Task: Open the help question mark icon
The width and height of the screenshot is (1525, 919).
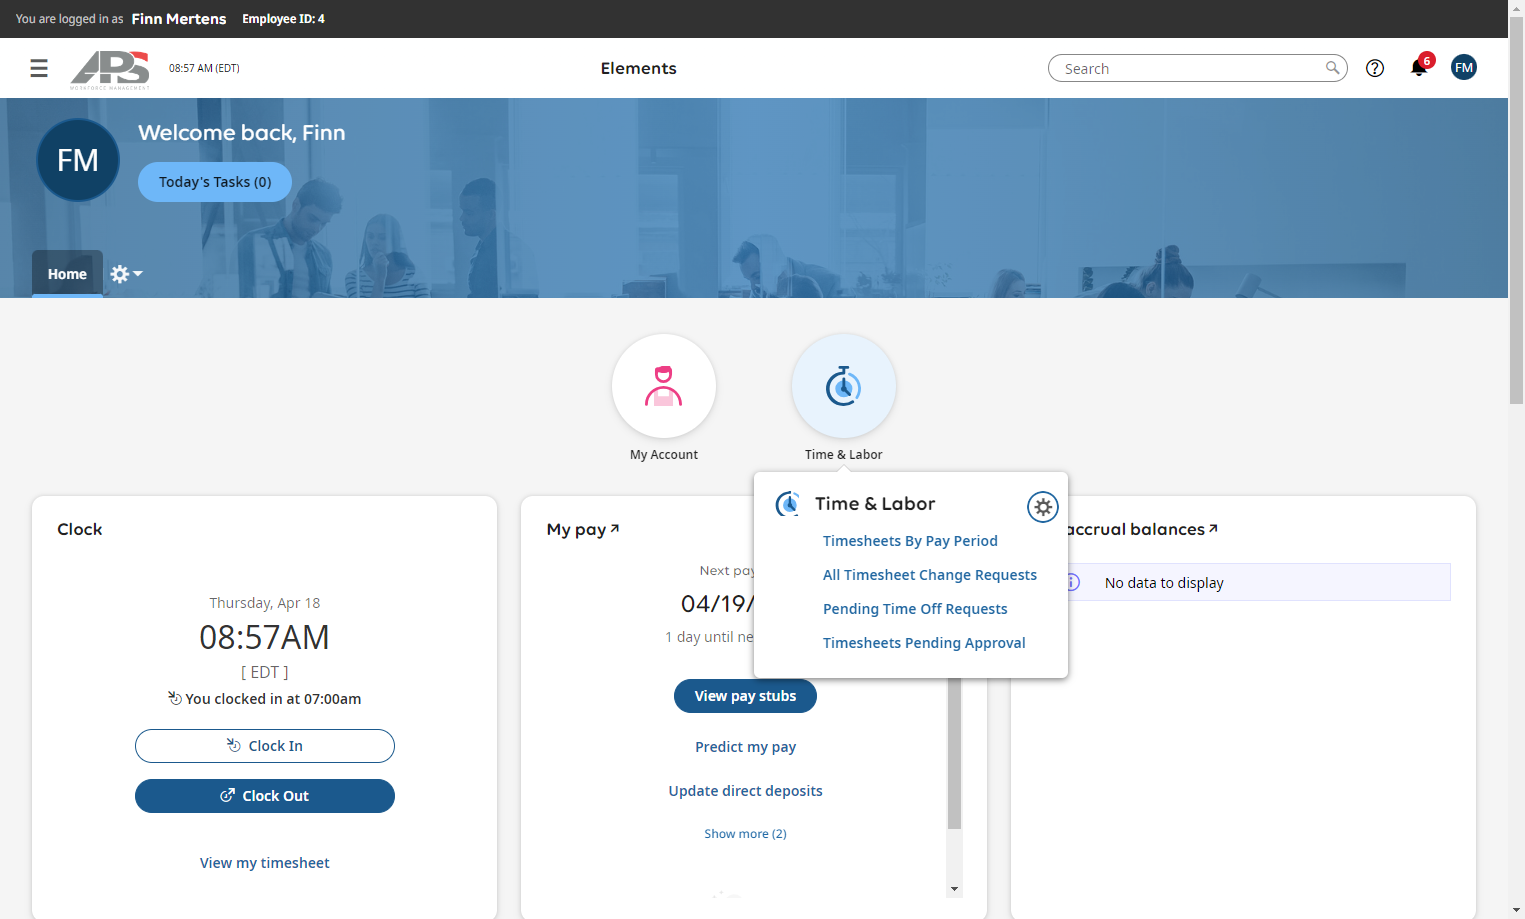Action: [1375, 68]
